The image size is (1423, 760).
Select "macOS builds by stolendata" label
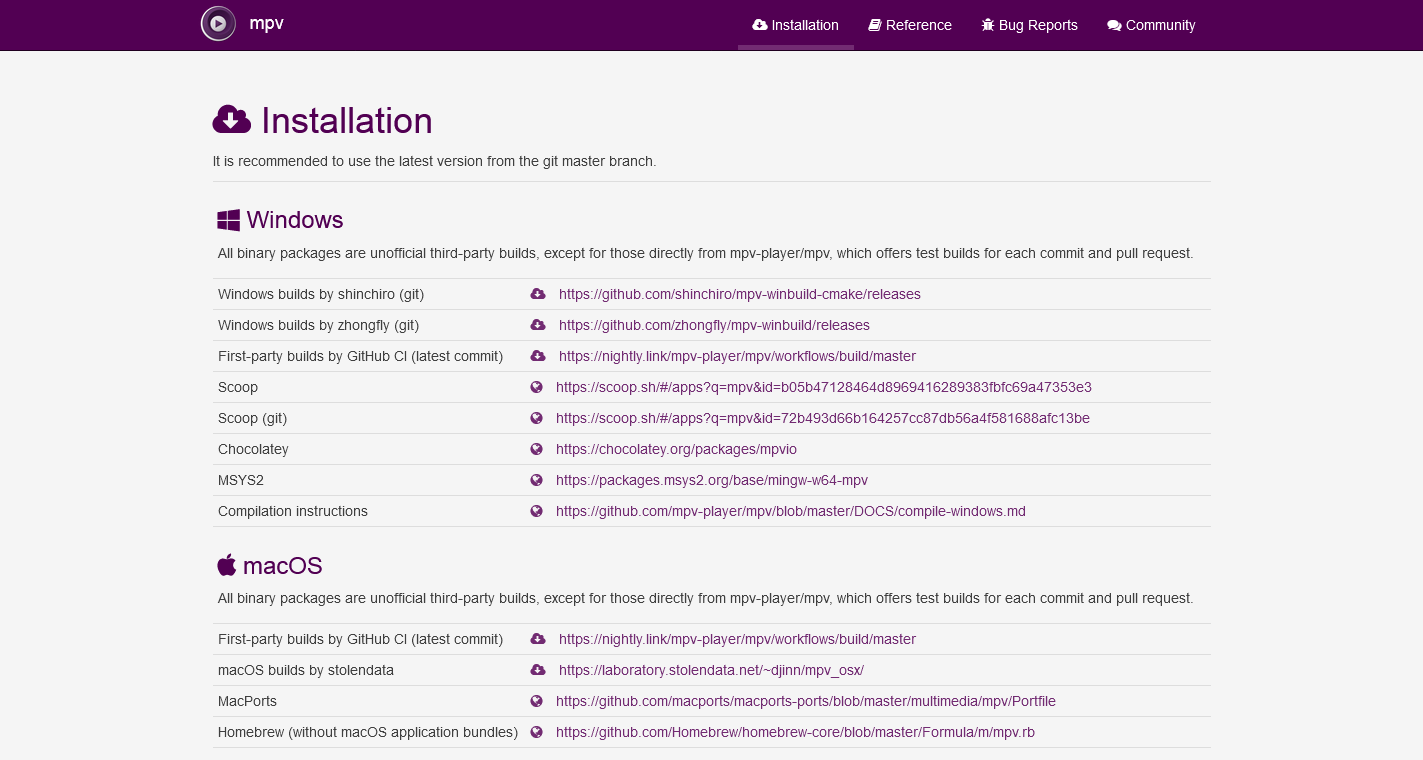[306, 670]
